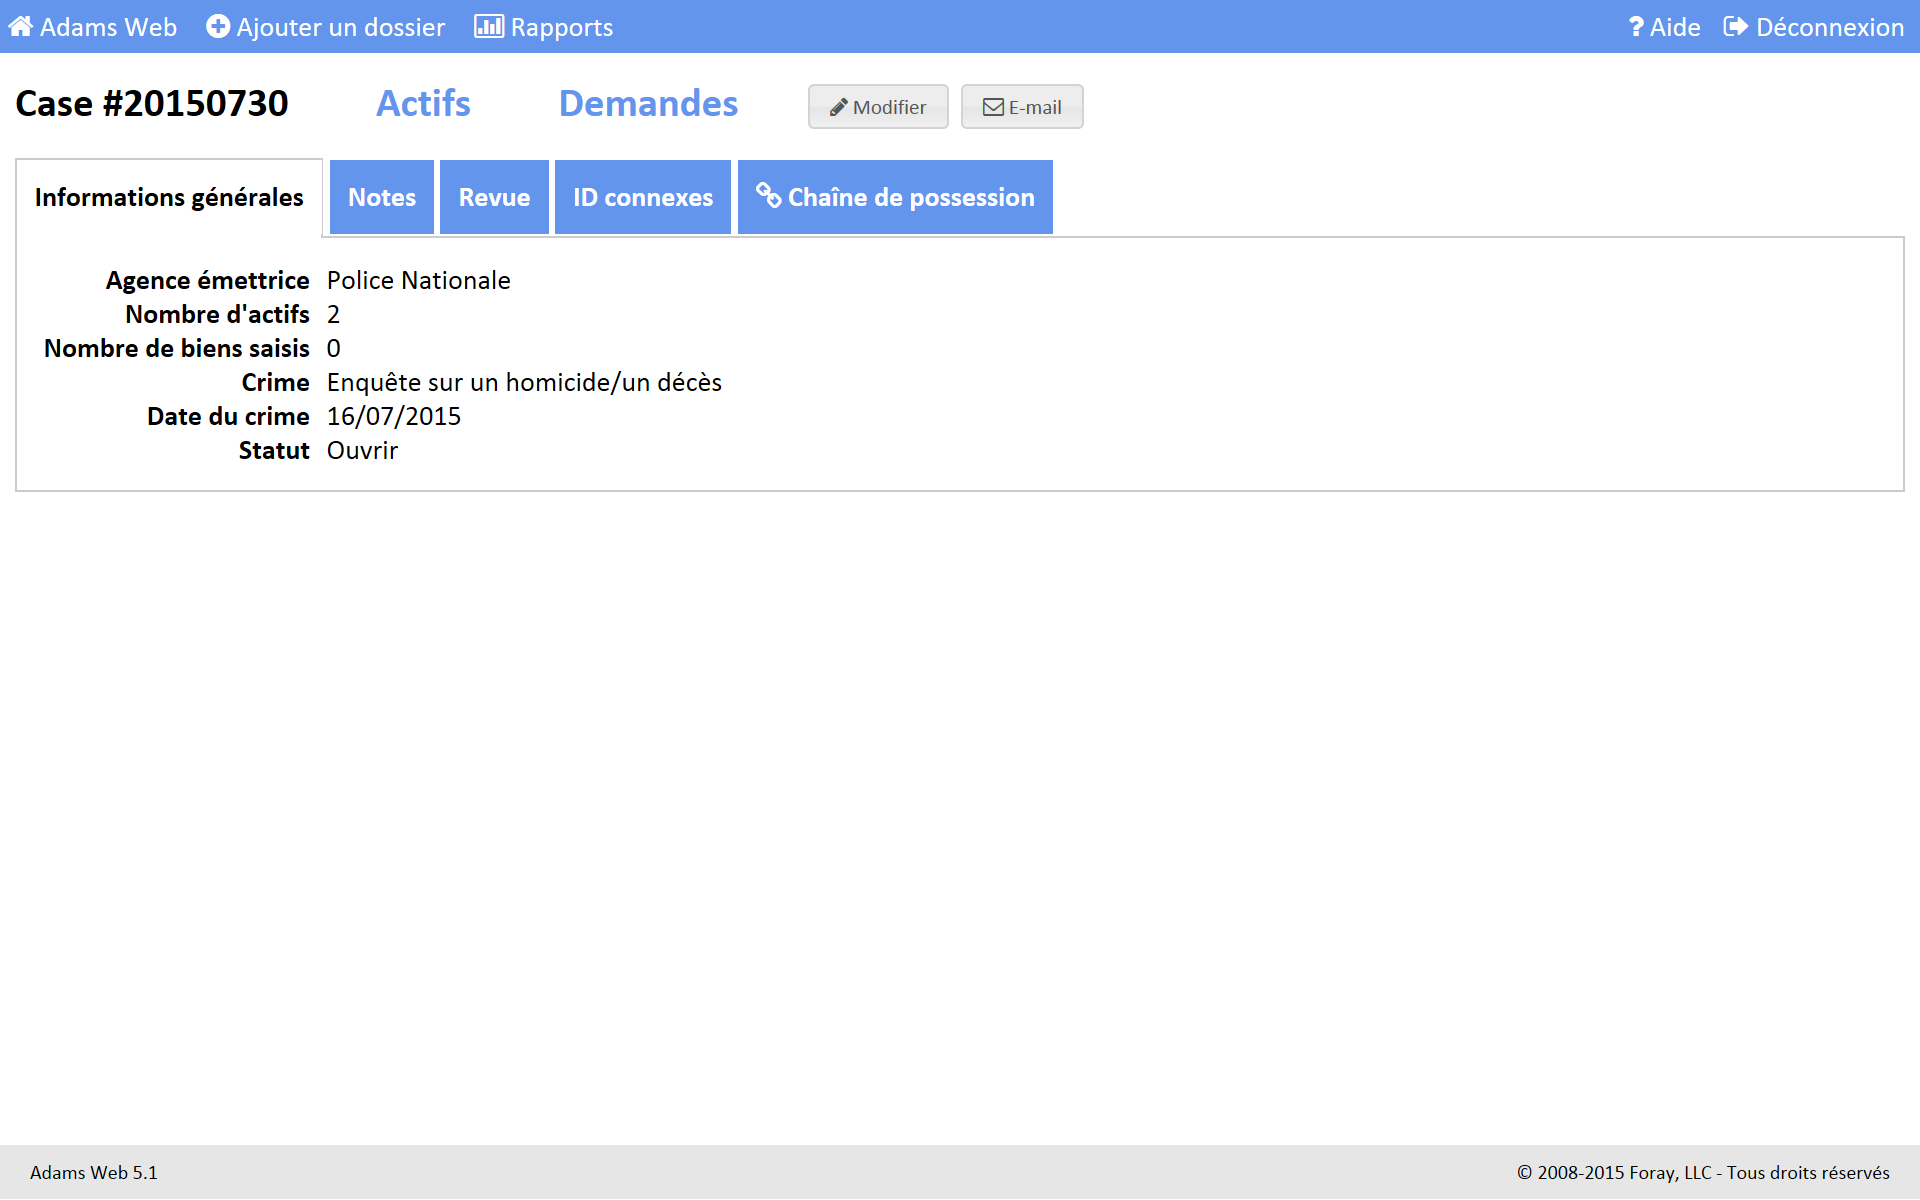This screenshot has width=1920, height=1200.
Task: Select the Informations générales tab
Action: click(x=168, y=197)
